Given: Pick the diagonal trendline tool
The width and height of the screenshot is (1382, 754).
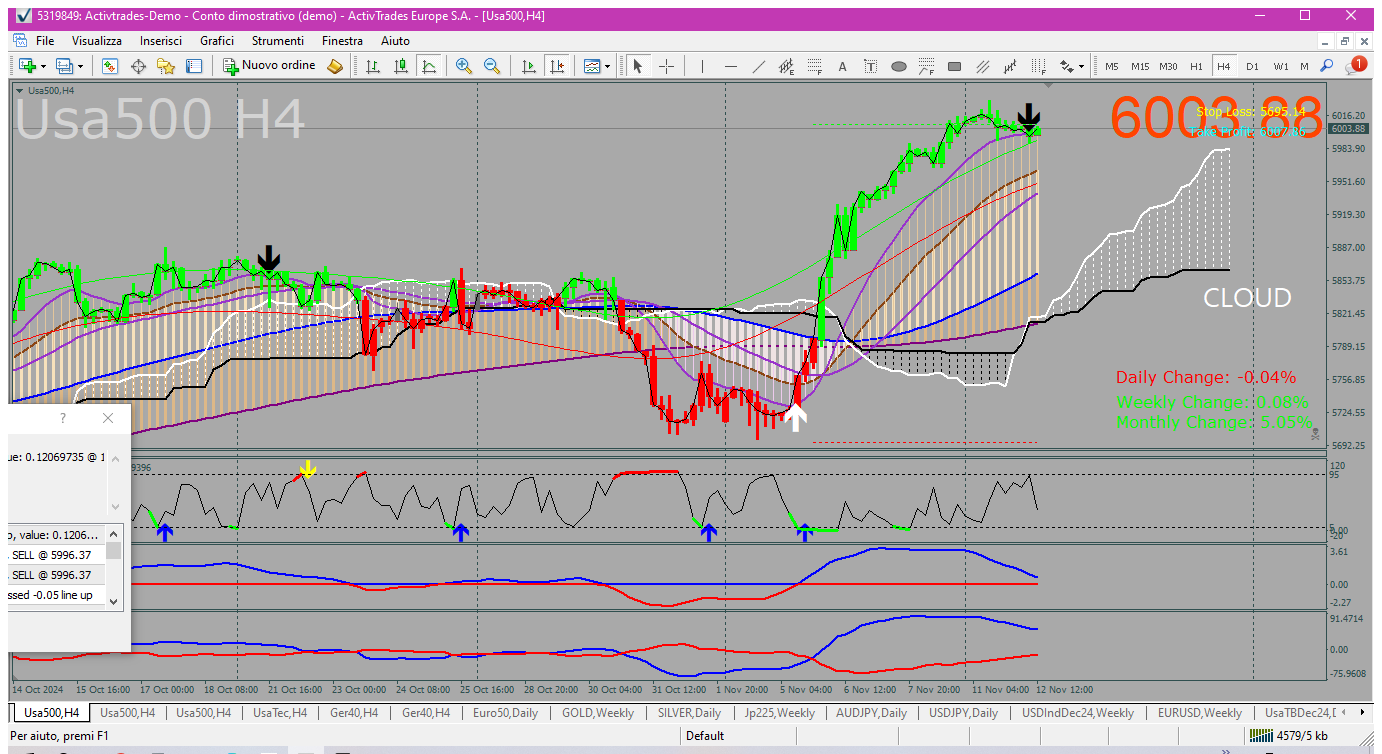Looking at the screenshot, I should [x=759, y=66].
